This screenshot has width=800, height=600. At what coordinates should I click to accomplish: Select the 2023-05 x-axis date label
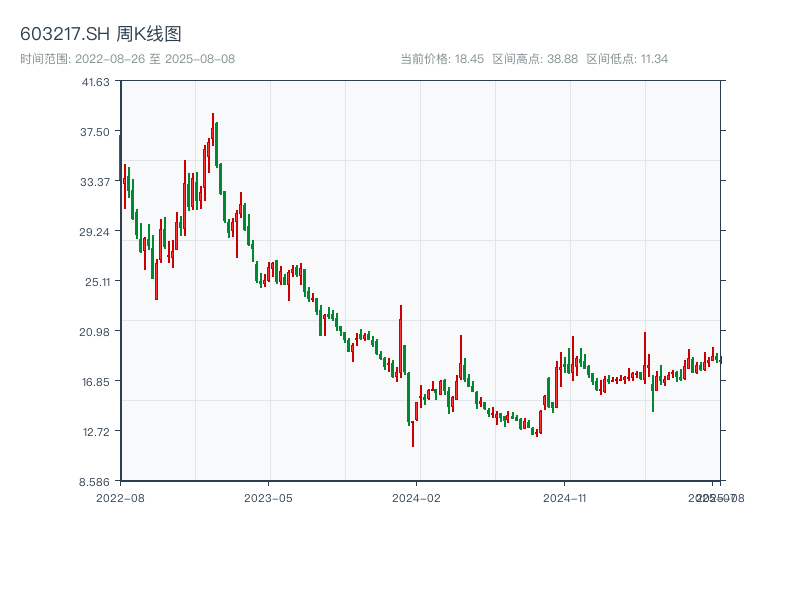pos(268,497)
